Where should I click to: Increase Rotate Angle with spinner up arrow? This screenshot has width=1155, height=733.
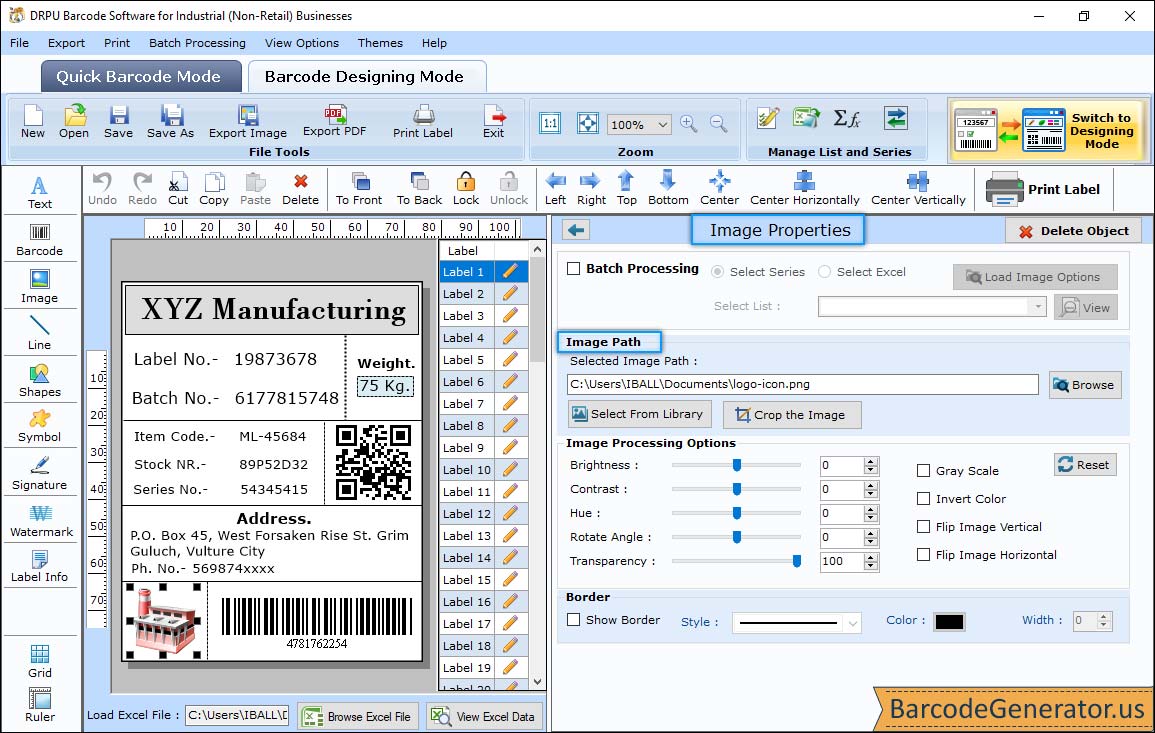[871, 533]
